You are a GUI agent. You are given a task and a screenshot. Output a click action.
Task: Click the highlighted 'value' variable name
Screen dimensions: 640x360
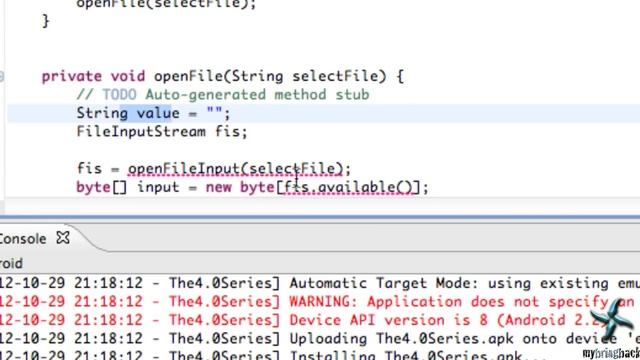click(x=158, y=113)
